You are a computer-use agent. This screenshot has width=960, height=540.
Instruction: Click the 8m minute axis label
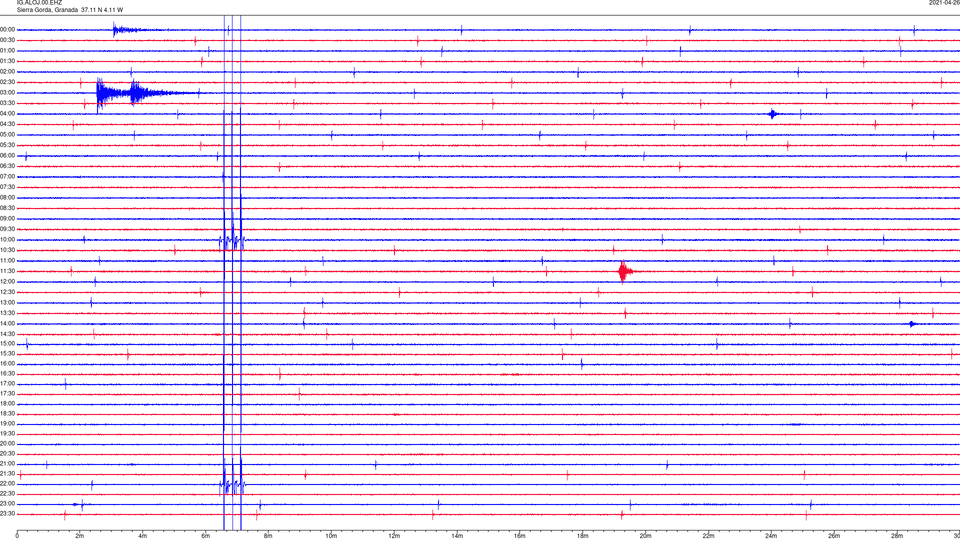pos(268,536)
